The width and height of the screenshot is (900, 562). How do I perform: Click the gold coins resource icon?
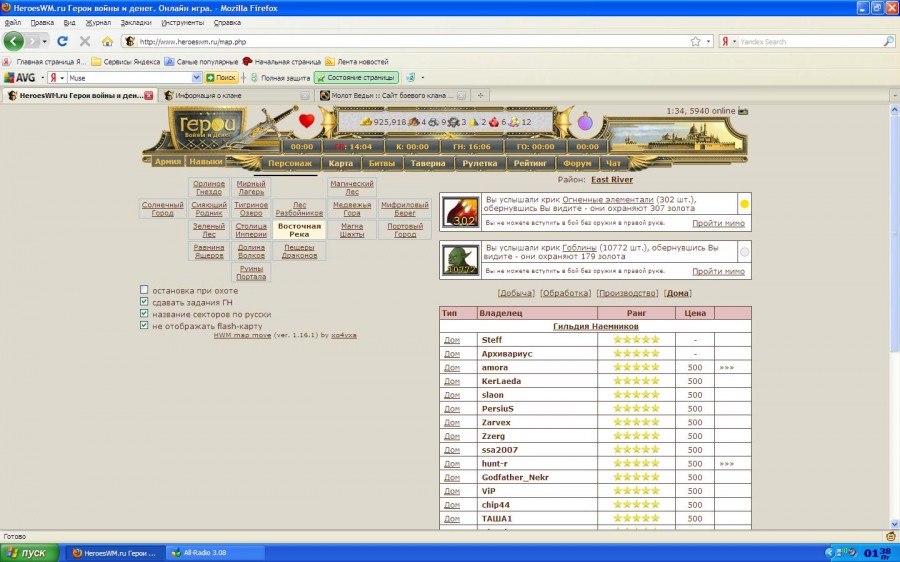pyautogui.click(x=366, y=122)
